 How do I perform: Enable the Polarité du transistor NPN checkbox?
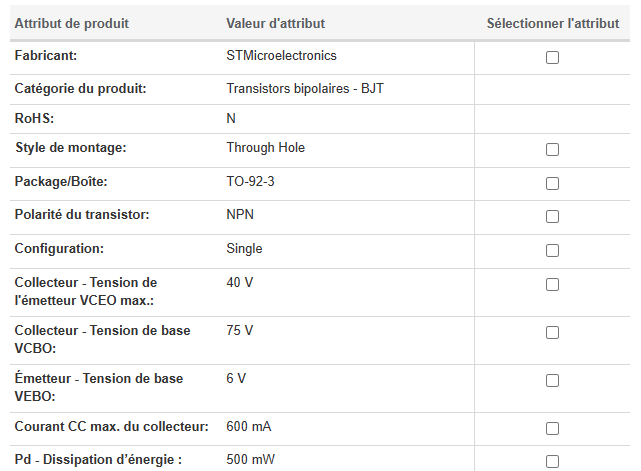coord(552,217)
